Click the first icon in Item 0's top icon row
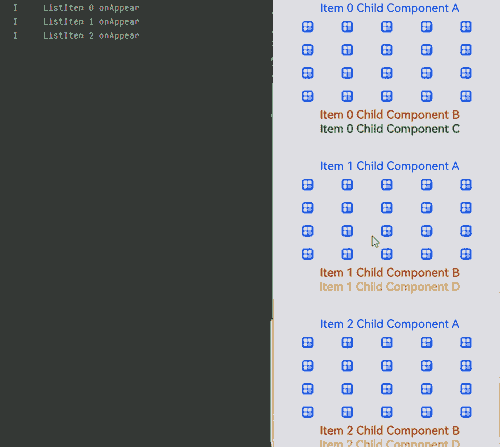The height and width of the screenshot is (447, 500). [307, 27]
